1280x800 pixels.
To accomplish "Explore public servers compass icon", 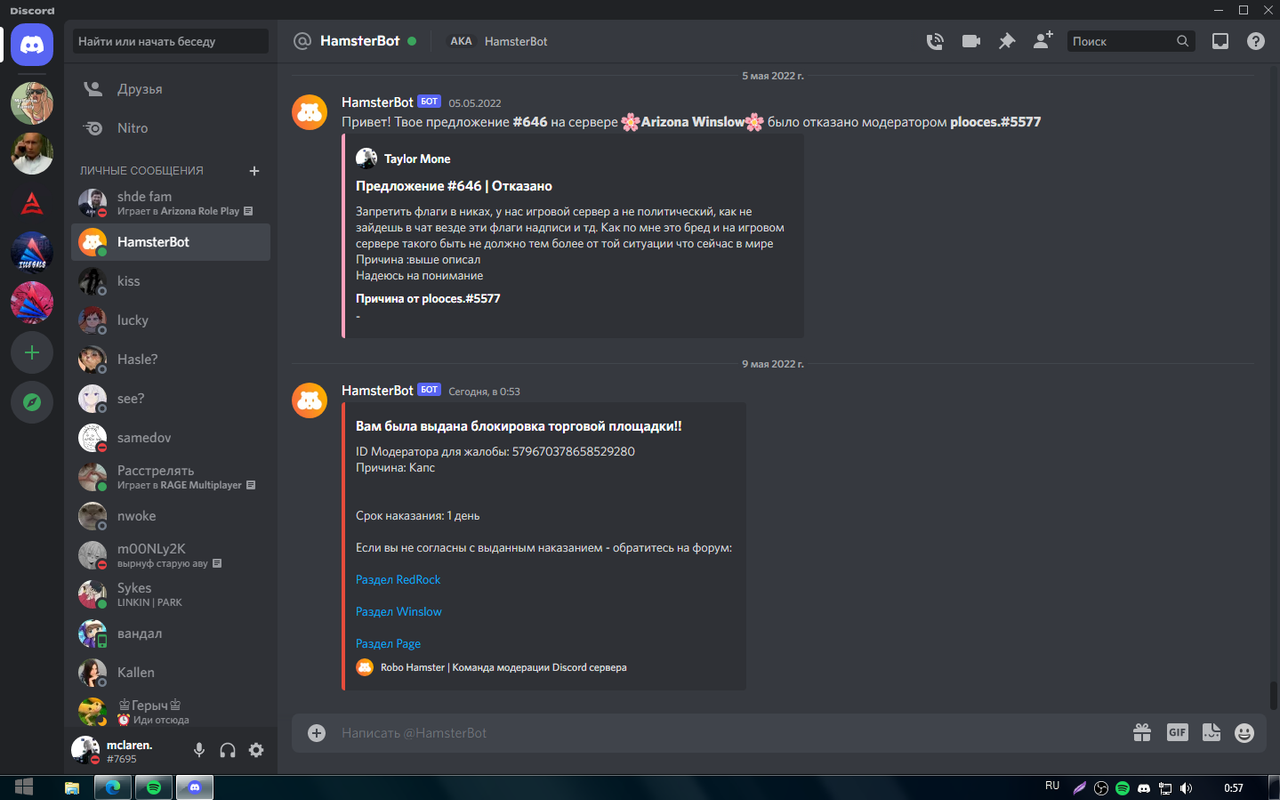I will coord(32,403).
